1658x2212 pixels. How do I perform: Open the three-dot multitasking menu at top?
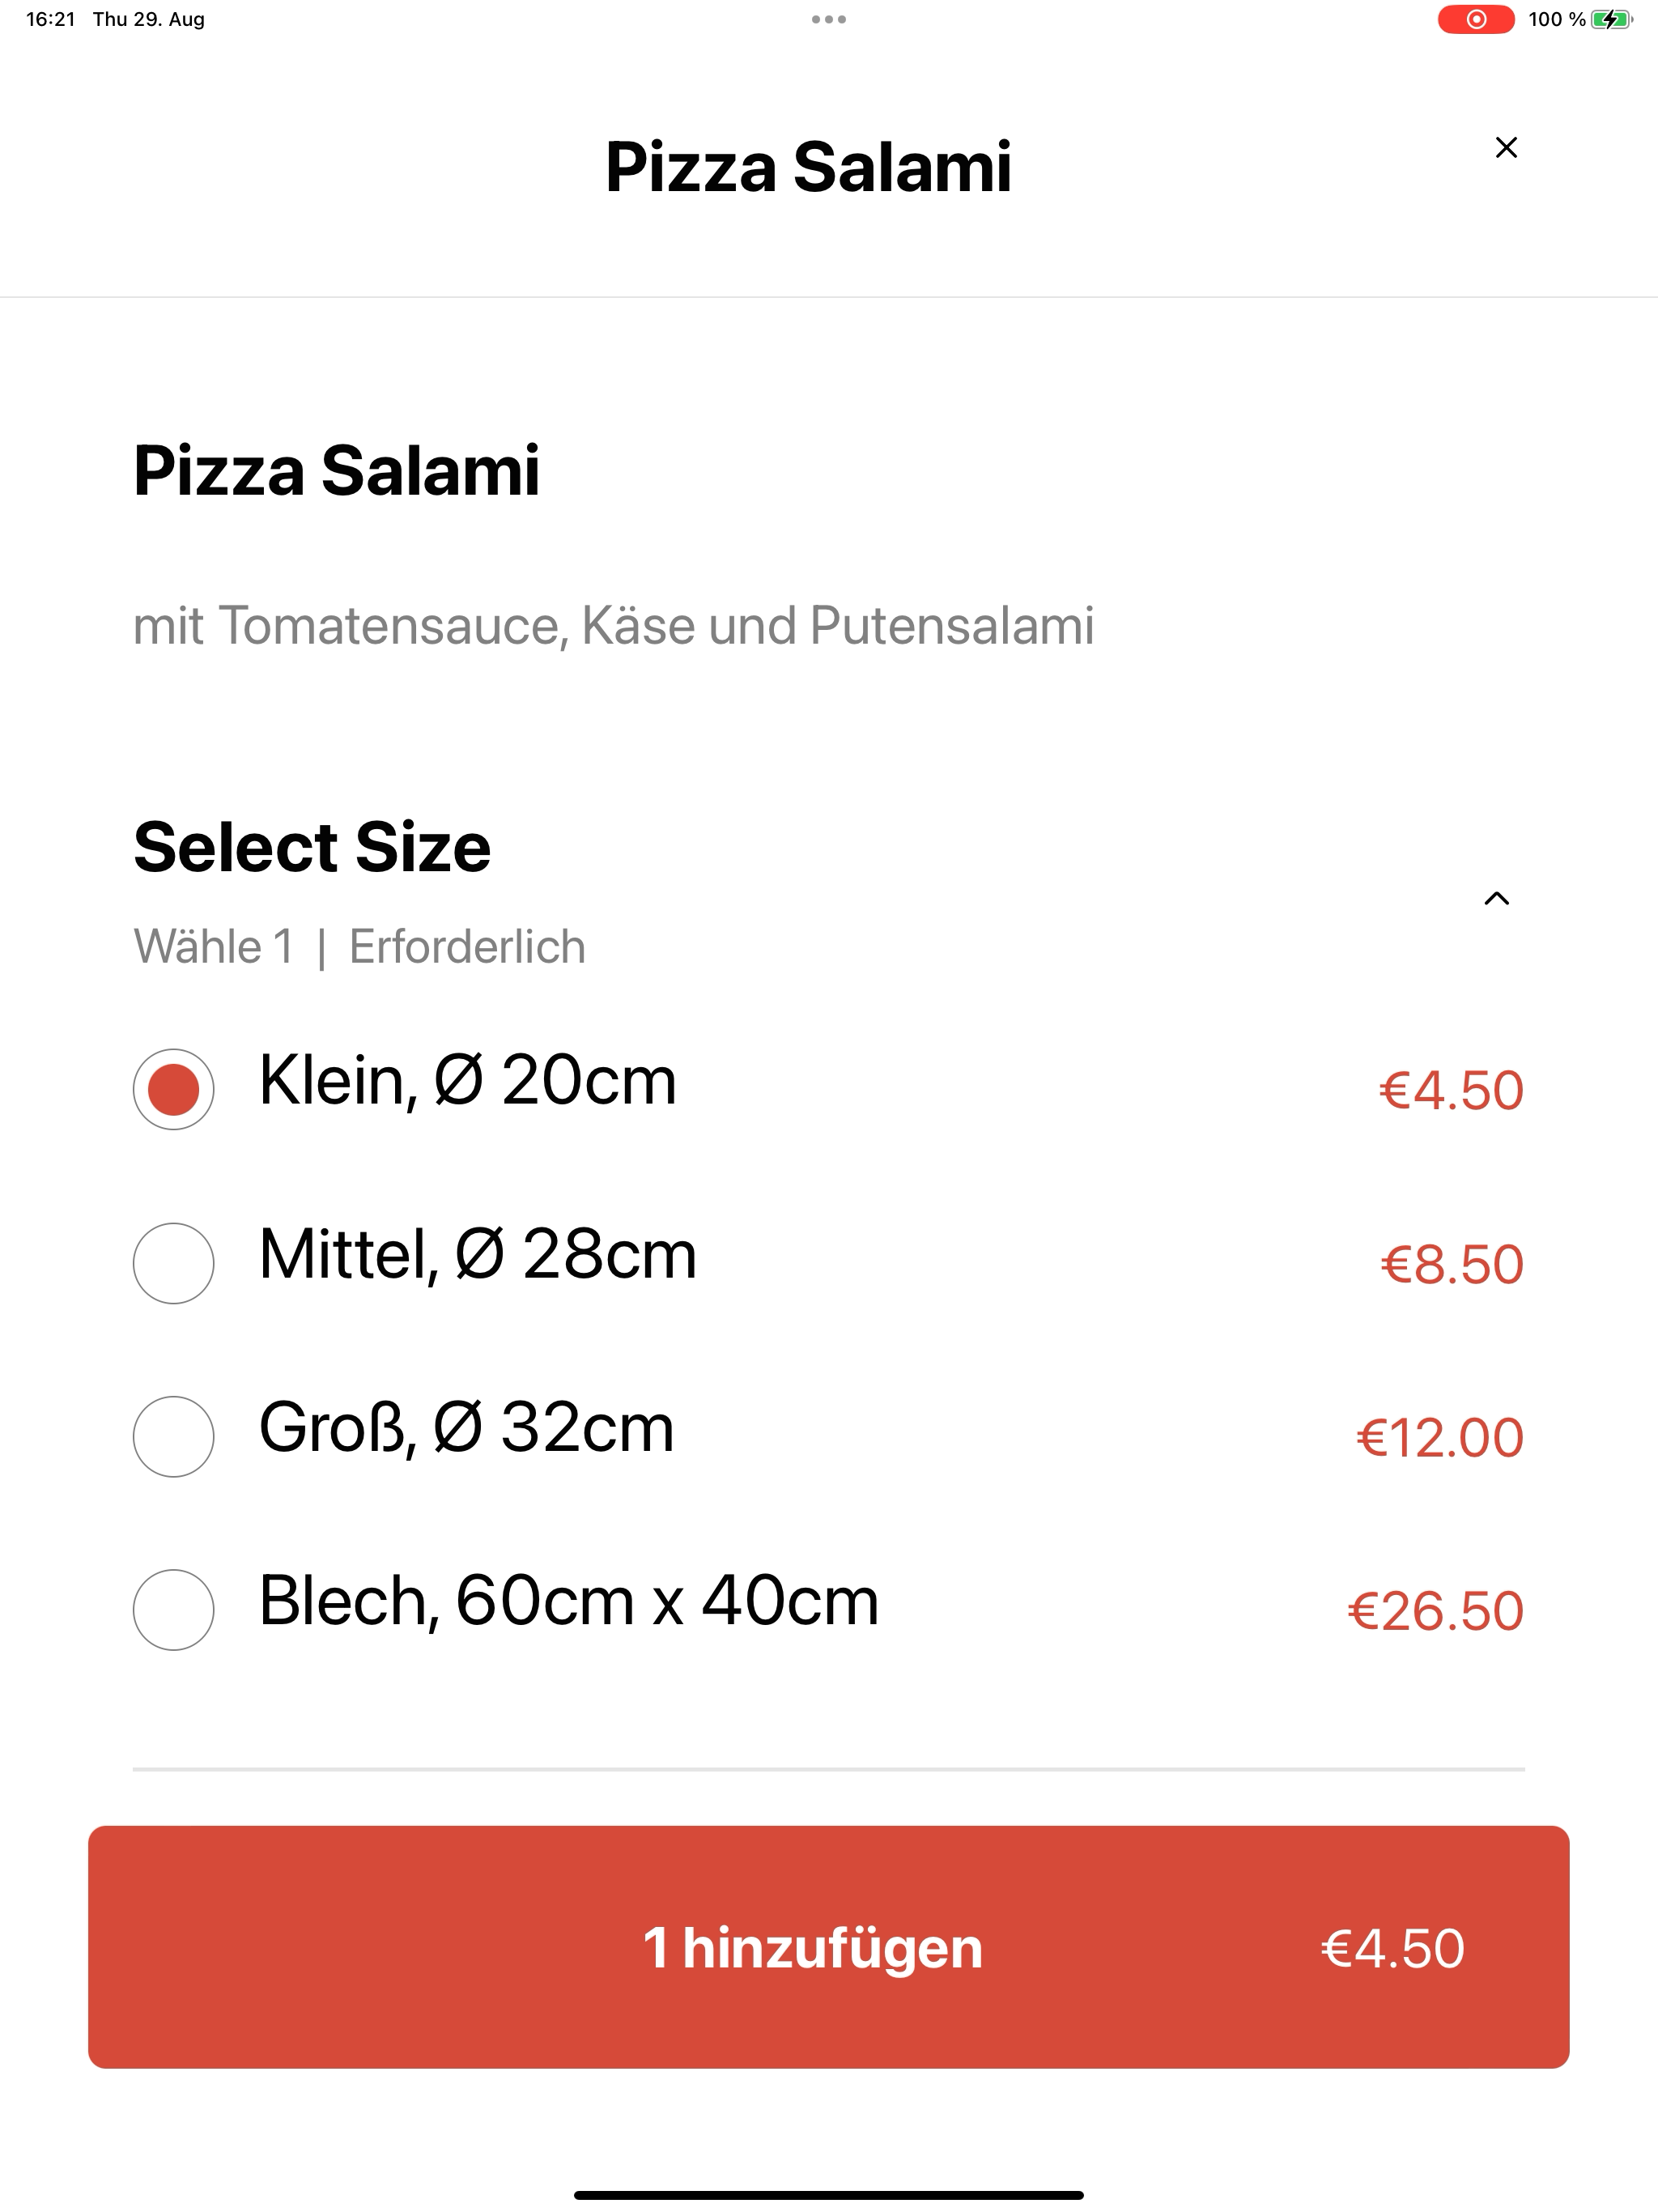coord(828,19)
